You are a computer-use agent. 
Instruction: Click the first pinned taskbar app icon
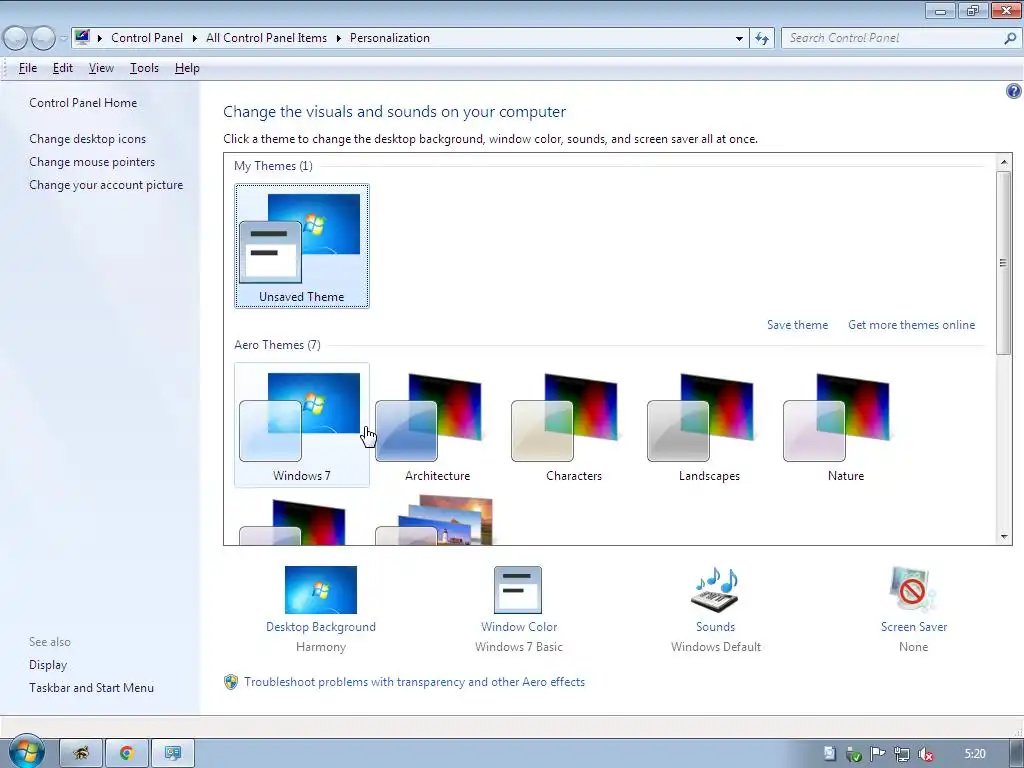81,753
